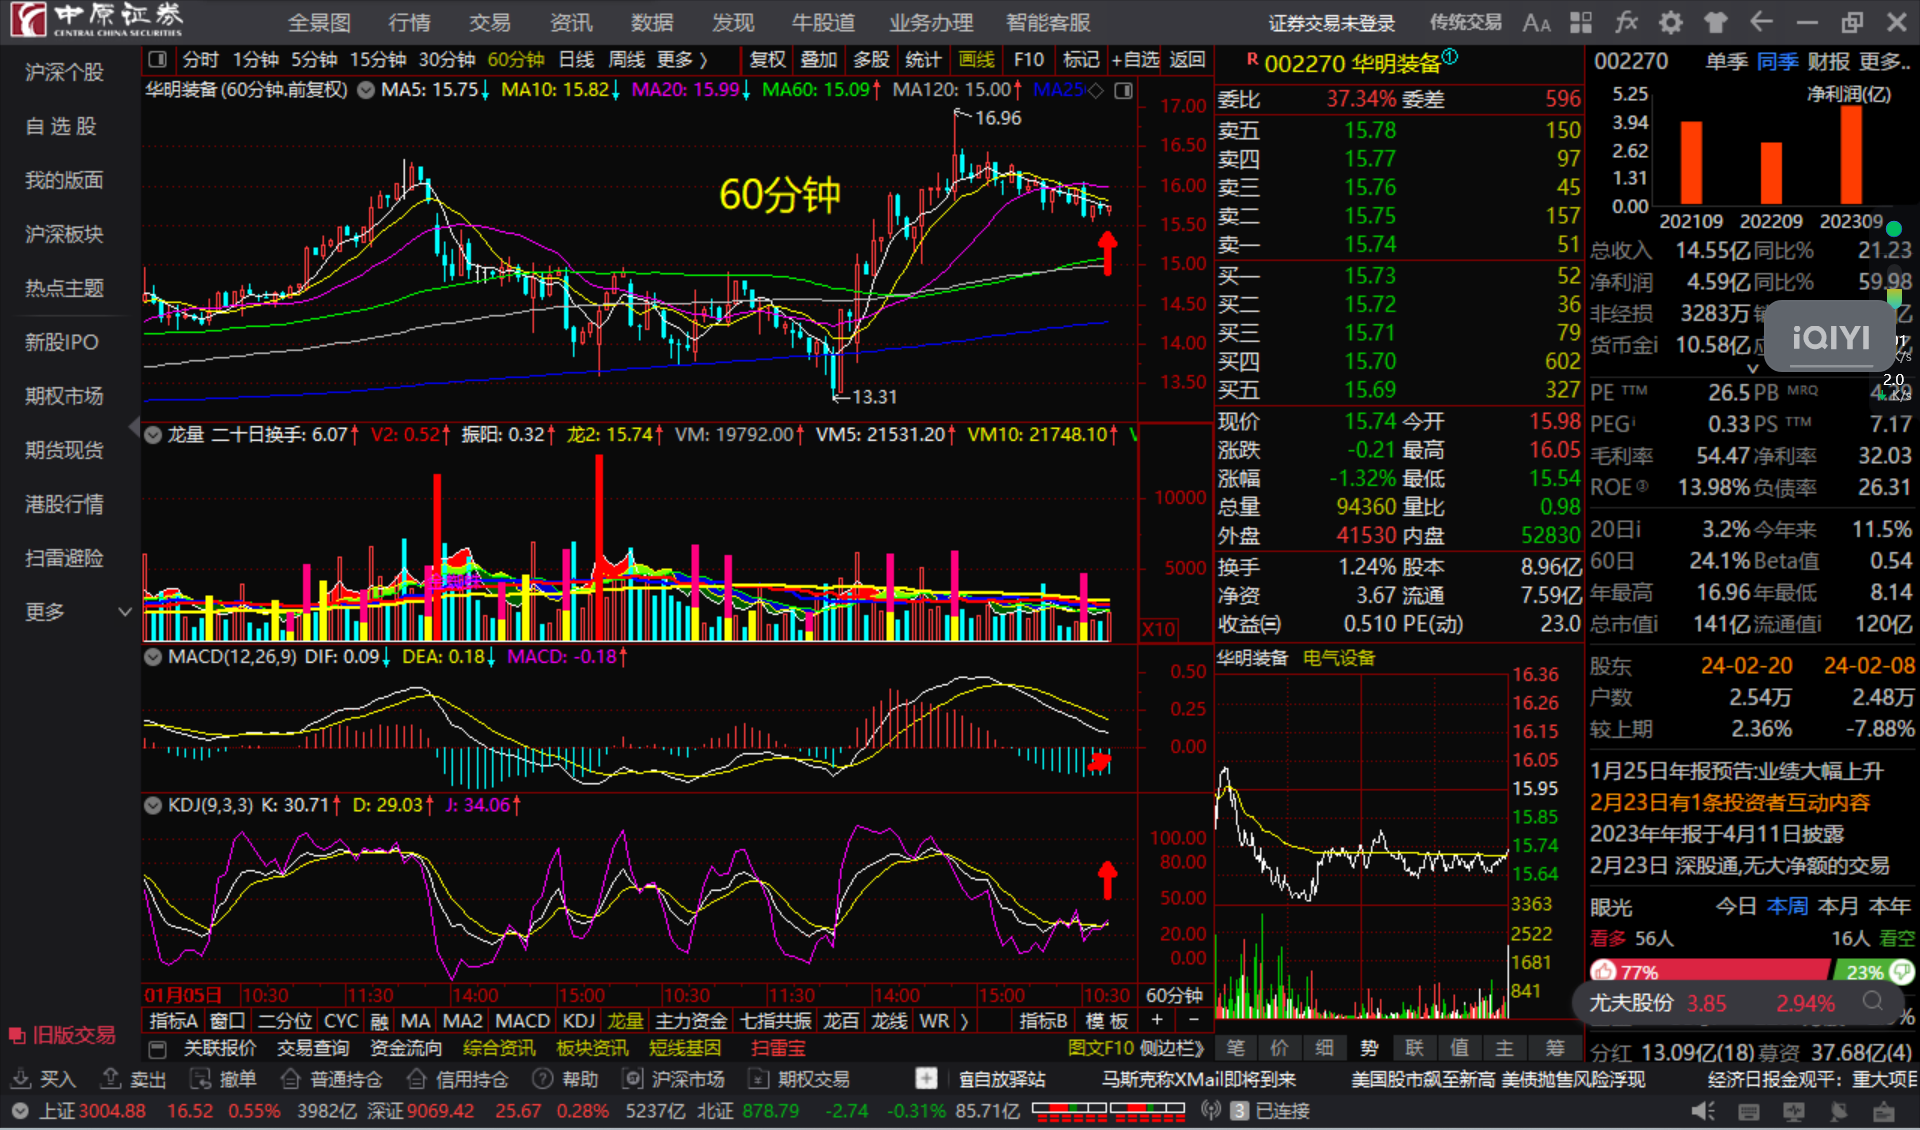Open the 行情 top menu
This screenshot has width=1920, height=1130.
[x=409, y=23]
